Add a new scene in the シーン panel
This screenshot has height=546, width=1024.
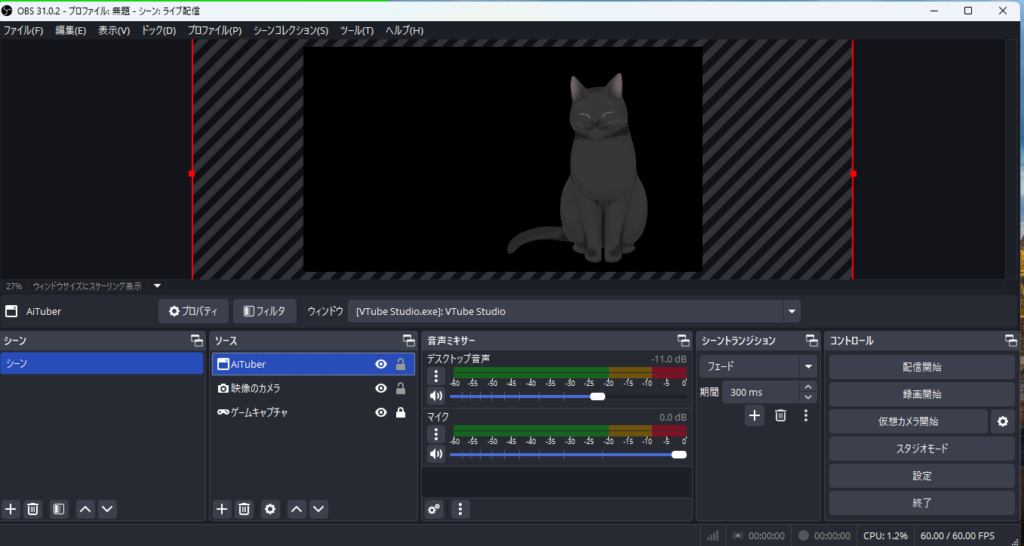coord(11,509)
